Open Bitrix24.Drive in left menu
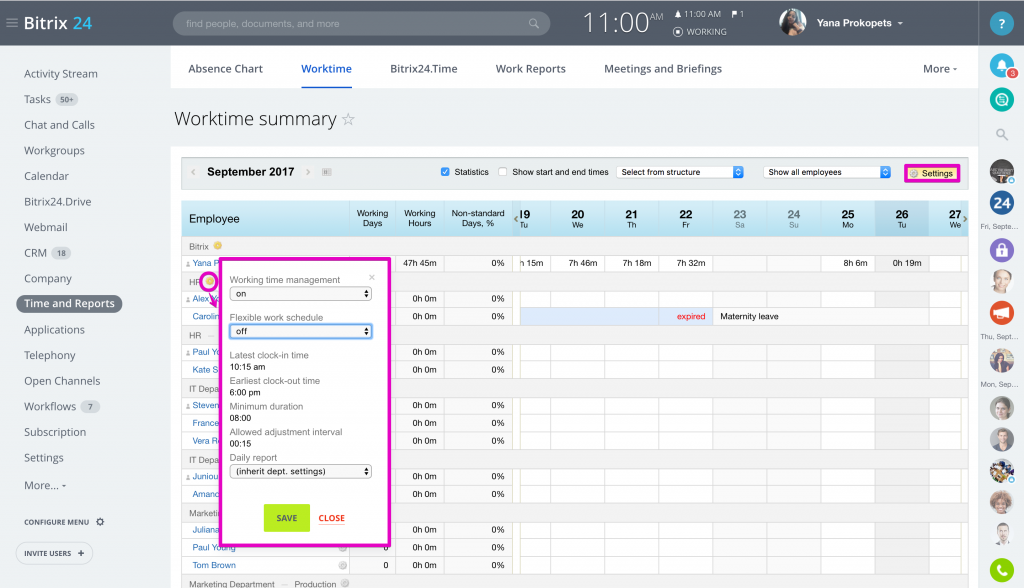Screen dimensions: 1024x588 click(57, 202)
